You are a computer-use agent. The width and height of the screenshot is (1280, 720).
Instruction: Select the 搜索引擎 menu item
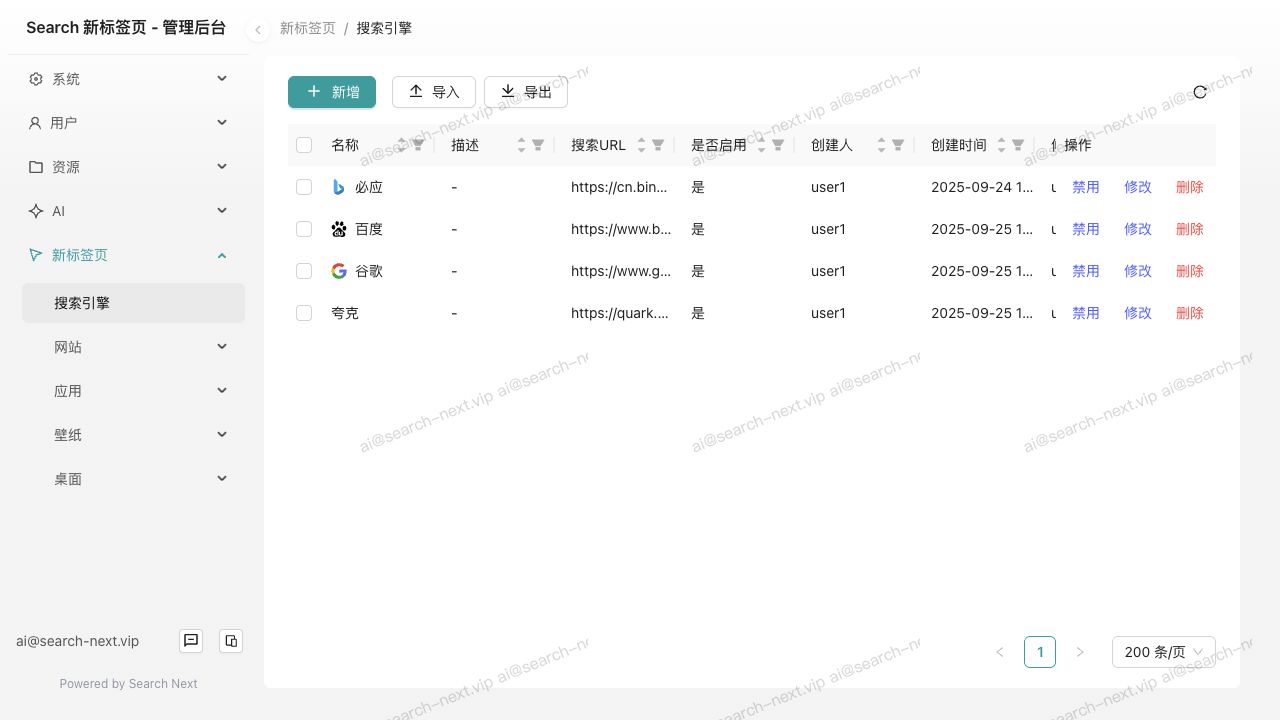pos(133,303)
